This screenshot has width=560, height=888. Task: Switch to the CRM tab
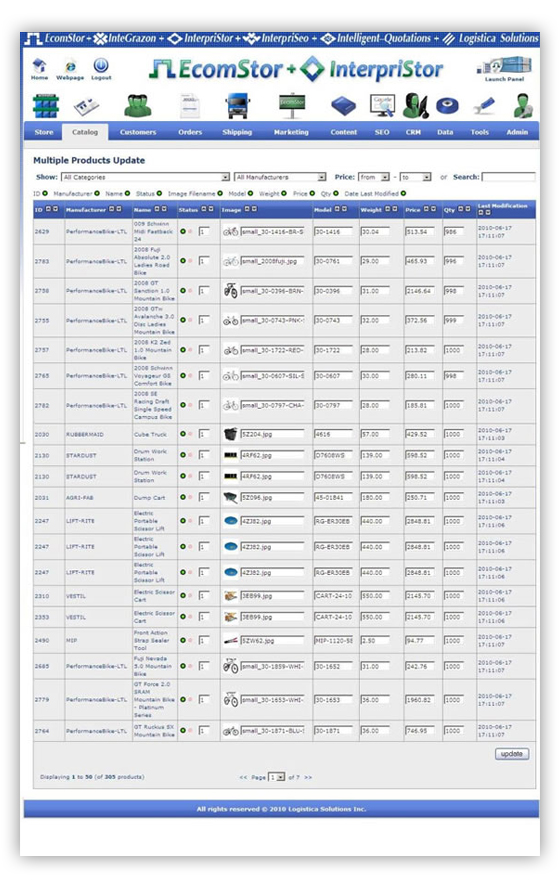413,132
